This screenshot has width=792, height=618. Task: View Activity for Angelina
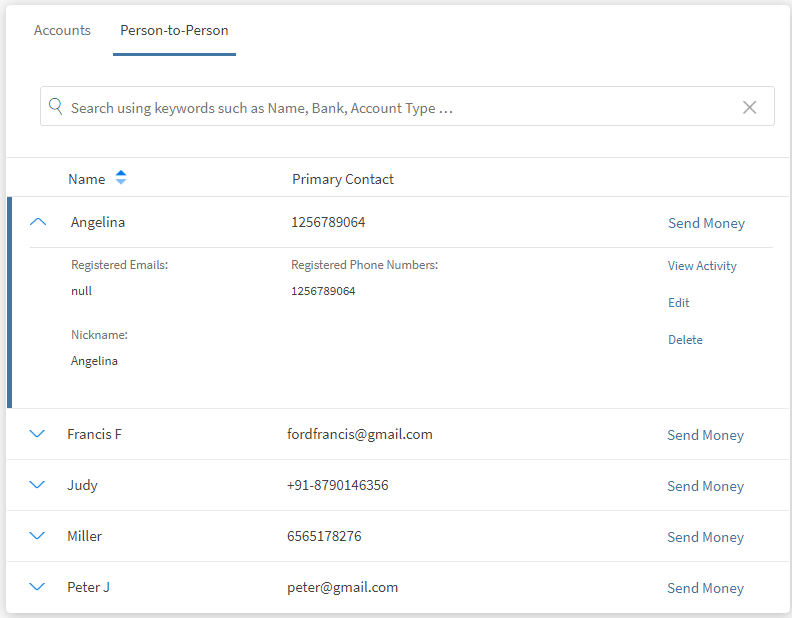[702, 266]
